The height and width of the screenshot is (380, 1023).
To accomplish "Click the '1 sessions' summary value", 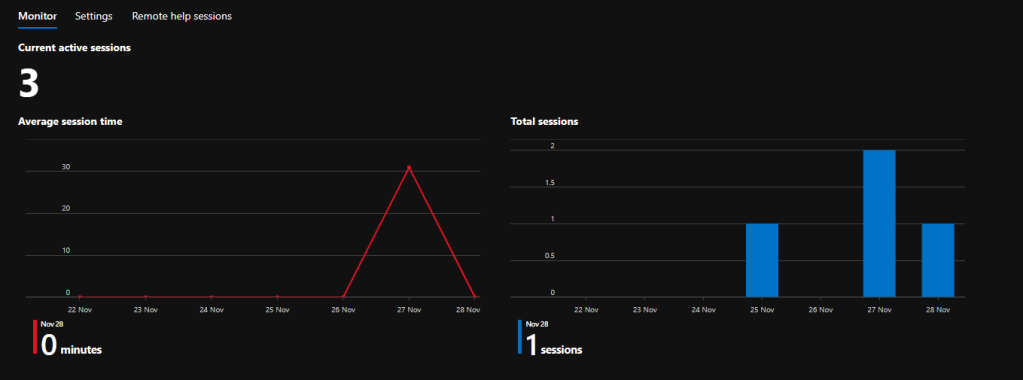I will point(554,344).
